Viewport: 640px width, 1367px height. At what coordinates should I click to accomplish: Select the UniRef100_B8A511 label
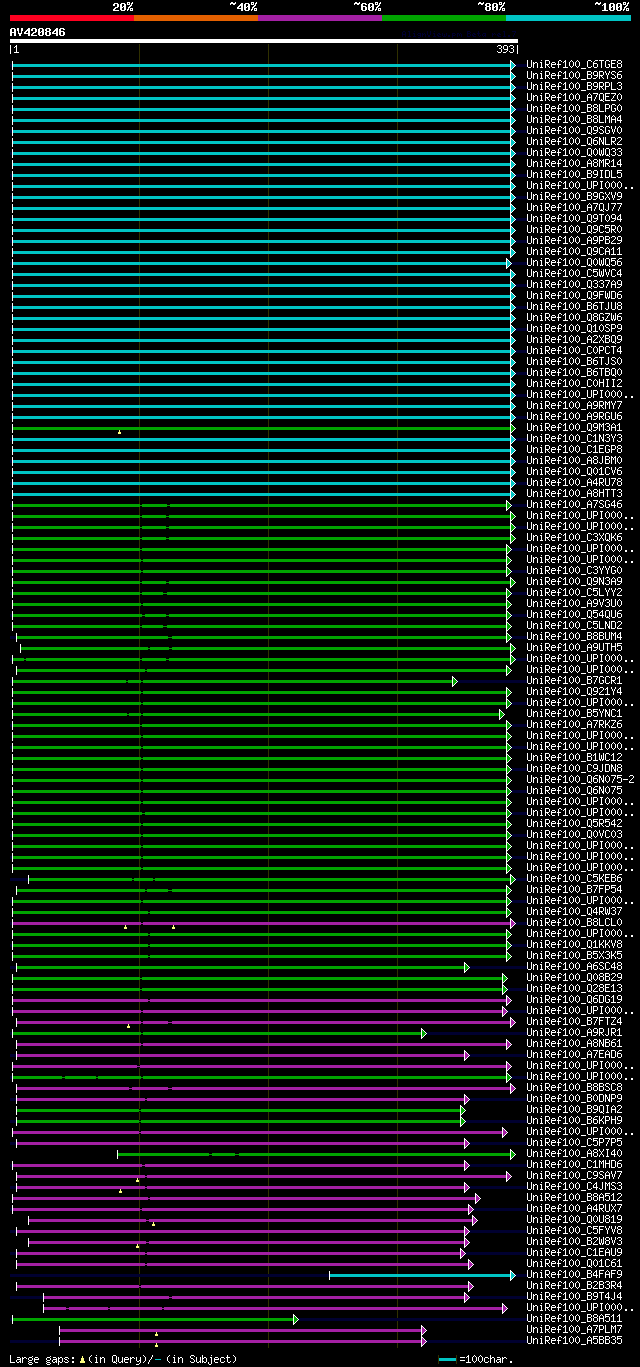tap(574, 1318)
